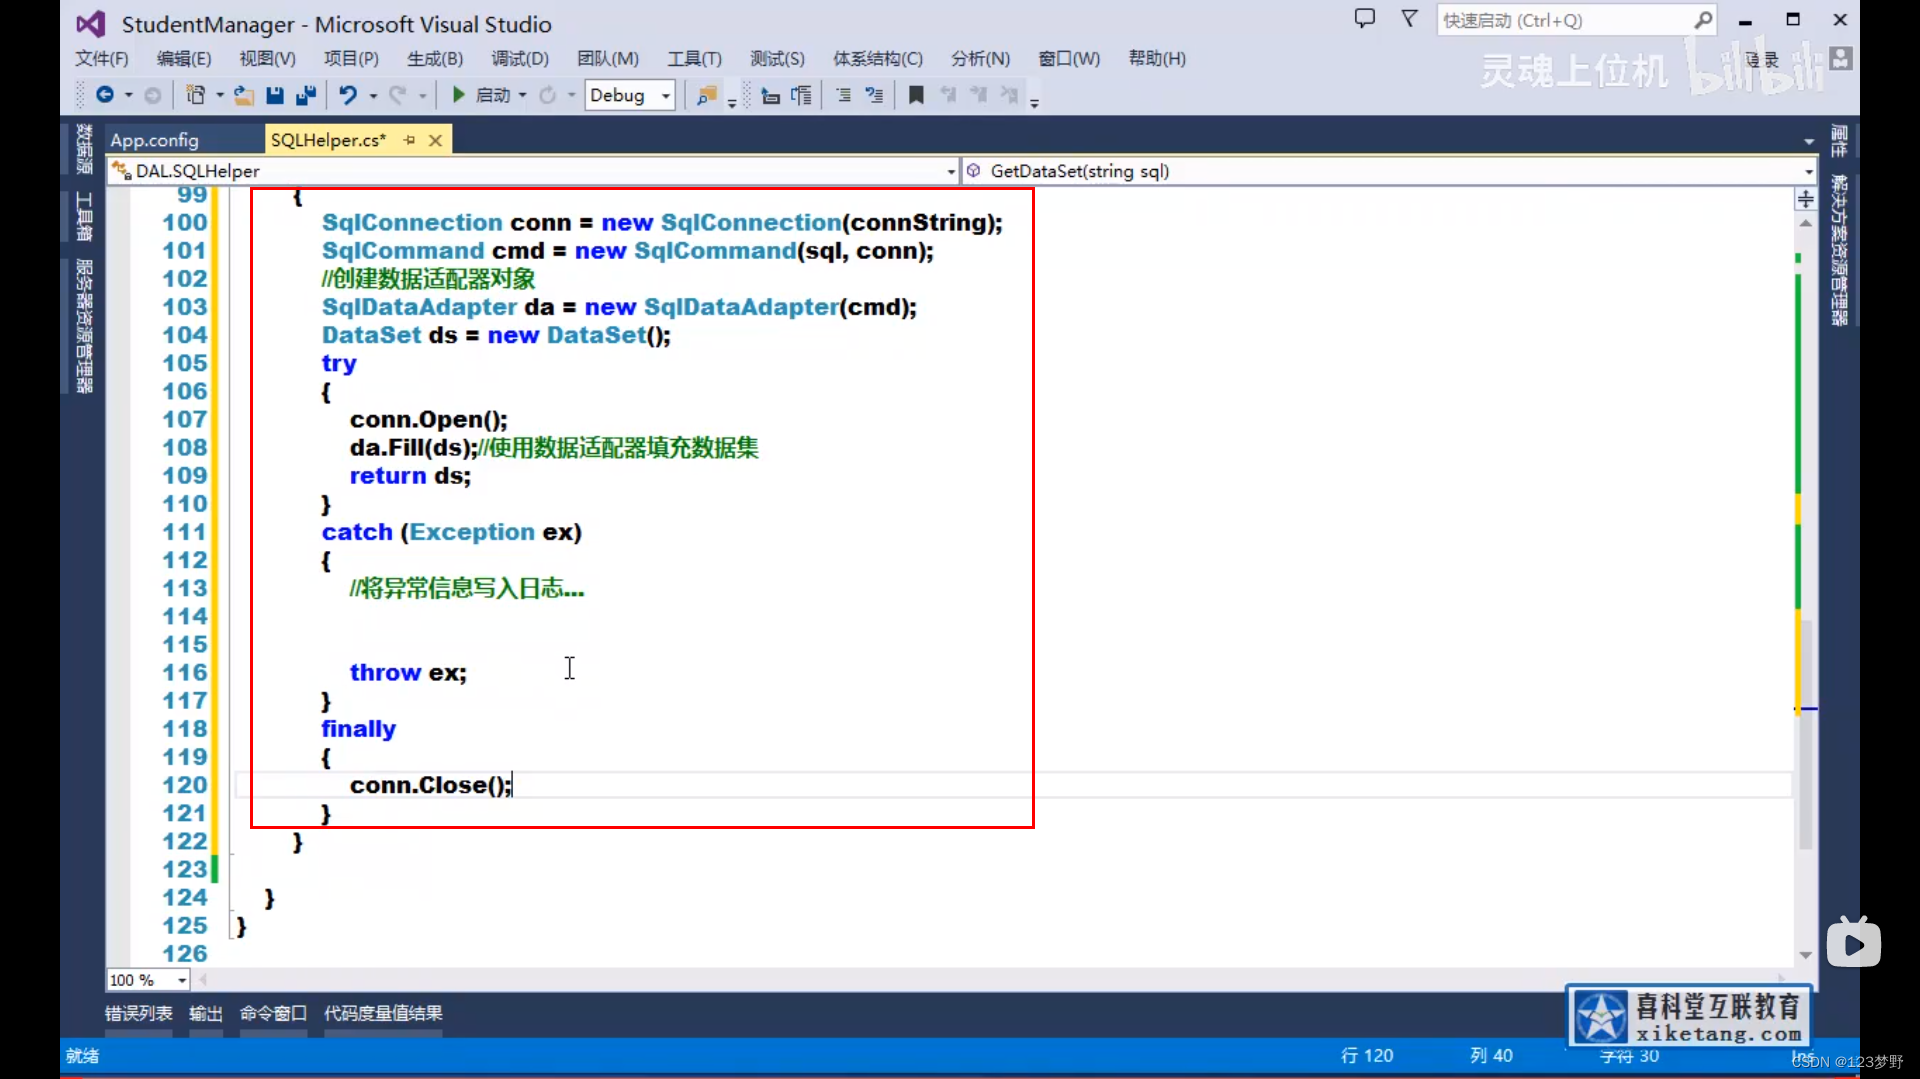Click the Save All icon
The height and width of the screenshot is (1079, 1920).
[306, 95]
